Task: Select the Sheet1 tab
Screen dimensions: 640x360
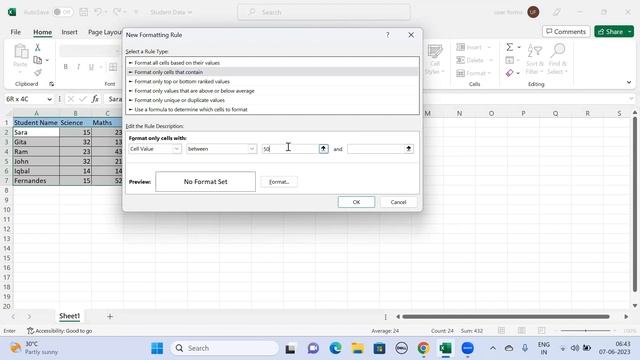Action: coord(69,316)
